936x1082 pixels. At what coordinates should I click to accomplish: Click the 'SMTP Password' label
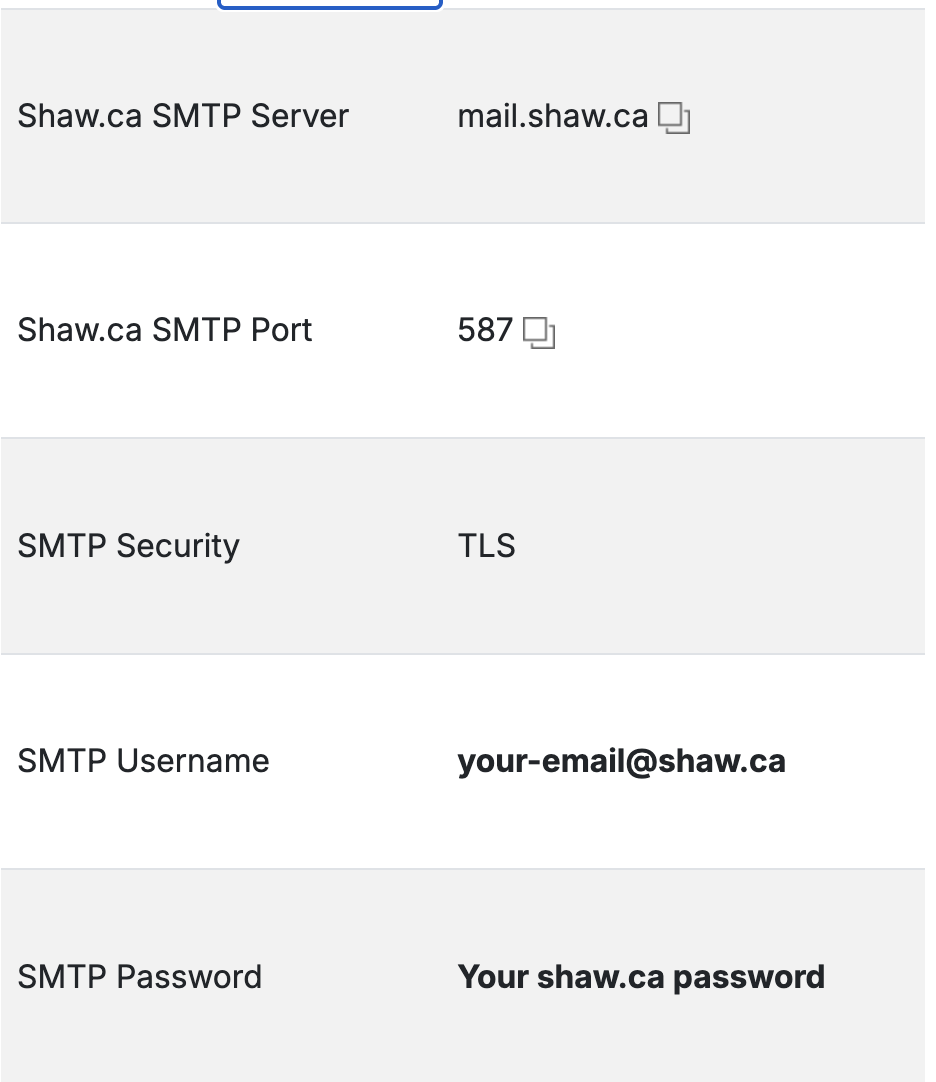[x=139, y=977]
